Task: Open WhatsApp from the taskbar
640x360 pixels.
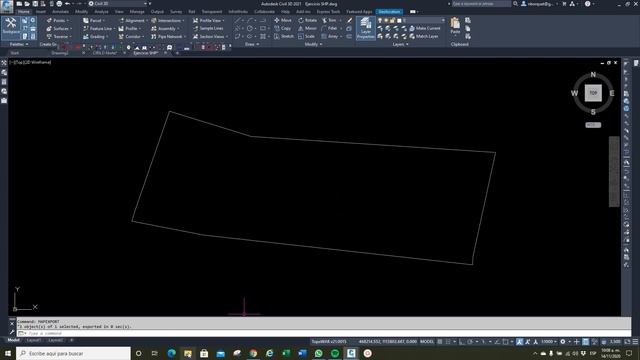Action: [319, 353]
